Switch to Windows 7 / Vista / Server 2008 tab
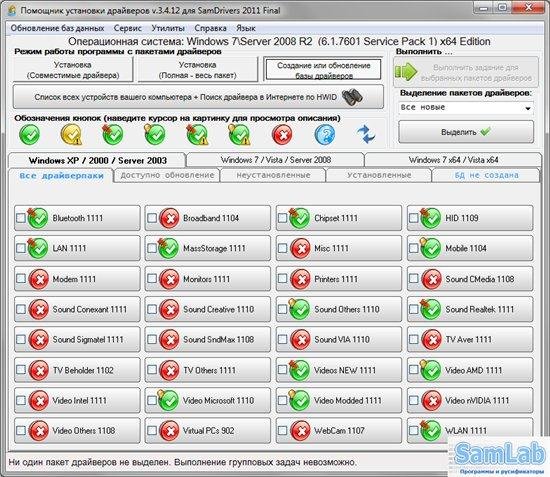The image size is (550, 477). [x=276, y=160]
